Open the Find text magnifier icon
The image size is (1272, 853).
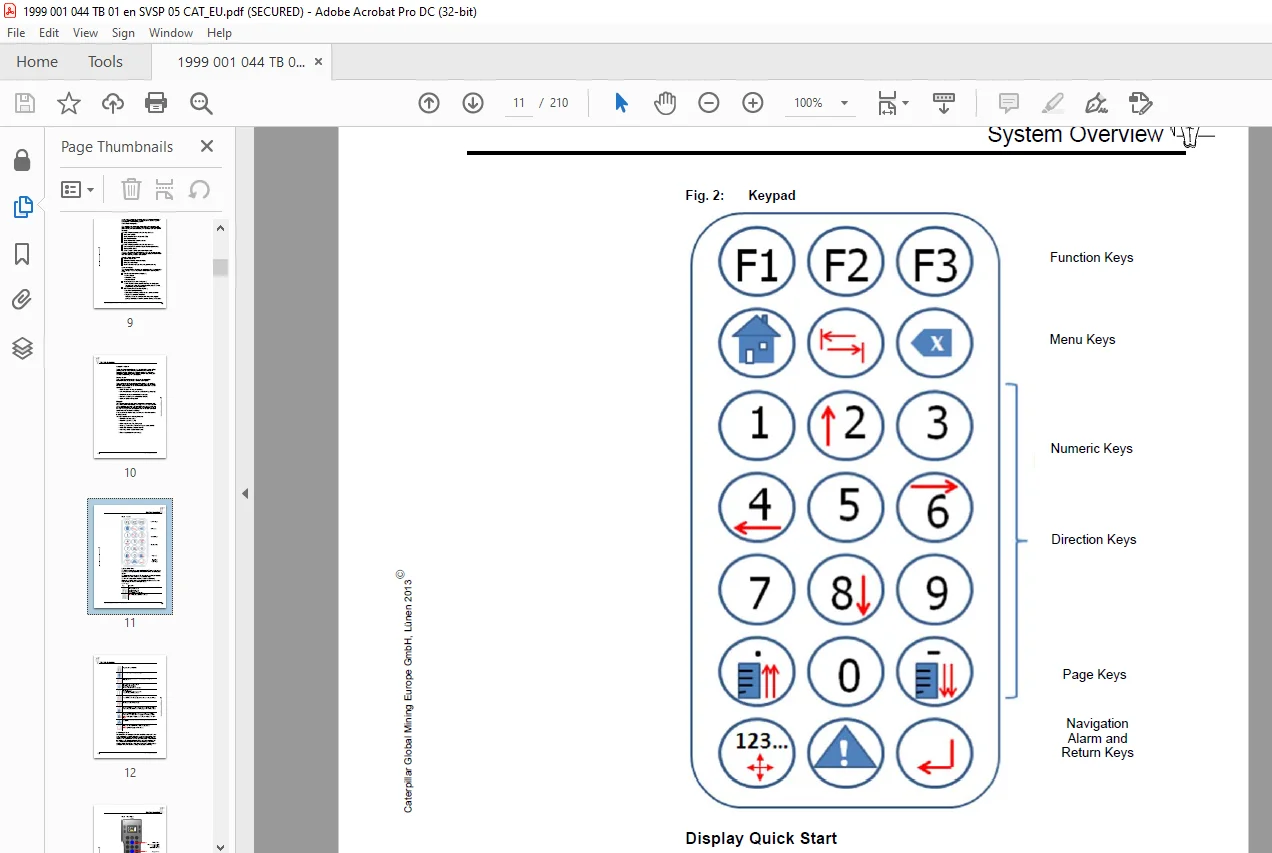(x=201, y=103)
